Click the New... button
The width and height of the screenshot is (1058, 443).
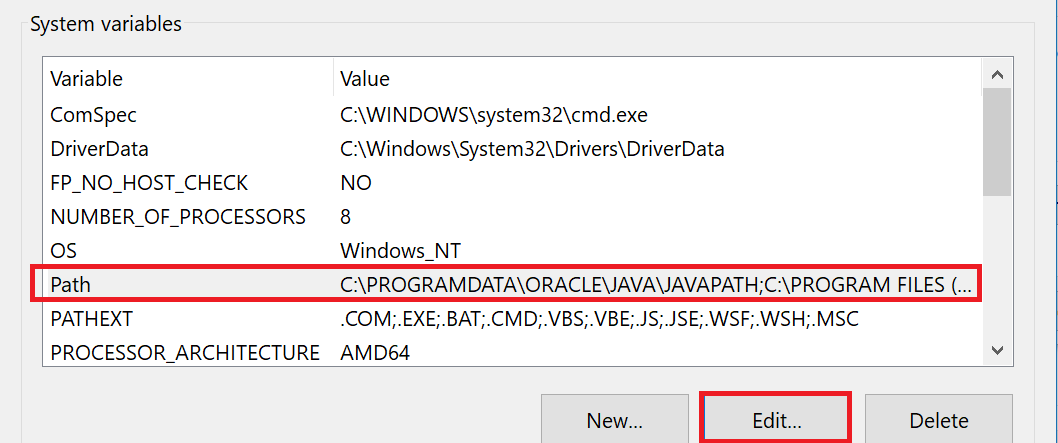coord(614,420)
